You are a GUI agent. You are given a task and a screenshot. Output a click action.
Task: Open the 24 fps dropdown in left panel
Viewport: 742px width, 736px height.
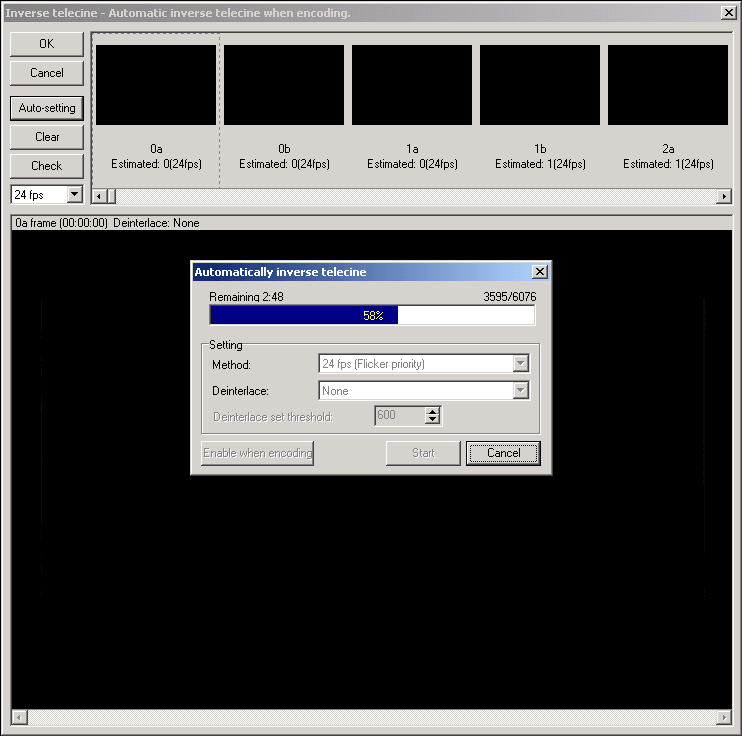(75, 194)
